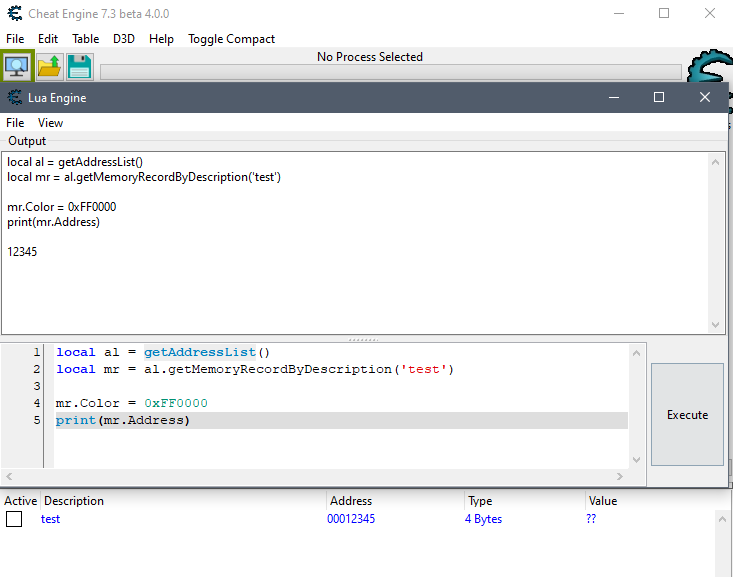Click script line 2 getMemoryRecordByDescription code
Screen dimensions: 733x577
pyautogui.click(x=255, y=369)
